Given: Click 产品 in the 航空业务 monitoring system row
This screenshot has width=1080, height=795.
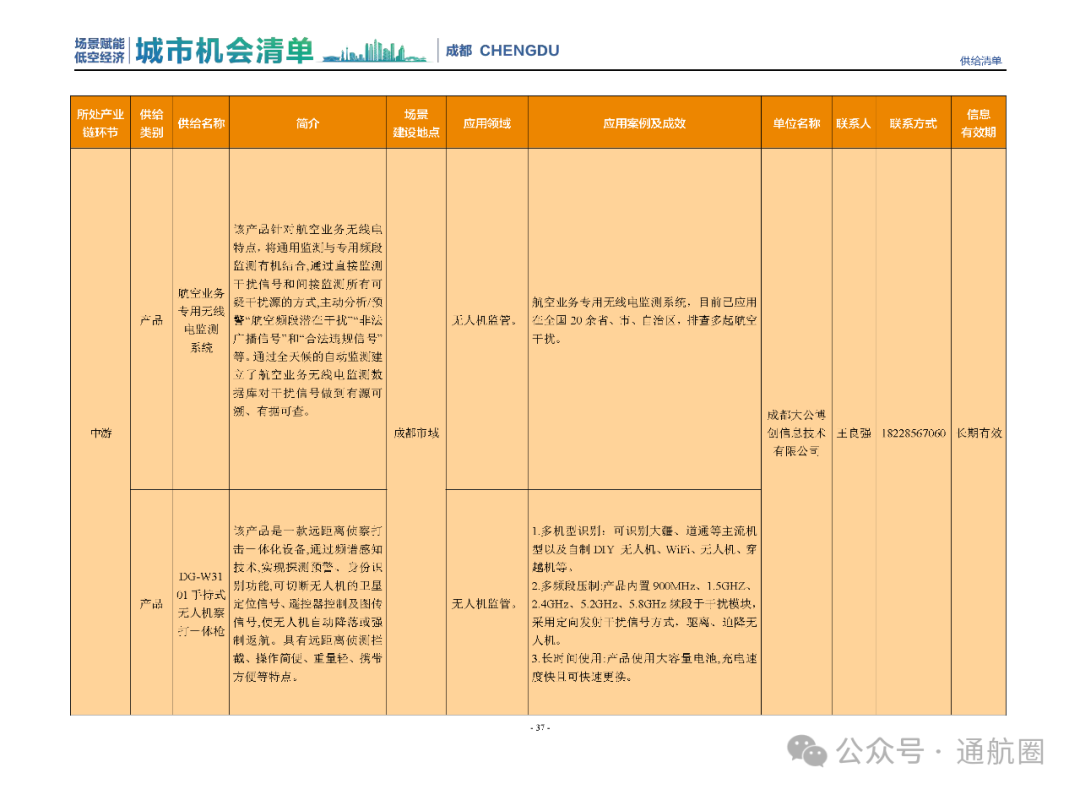Looking at the screenshot, I should coord(152,320).
